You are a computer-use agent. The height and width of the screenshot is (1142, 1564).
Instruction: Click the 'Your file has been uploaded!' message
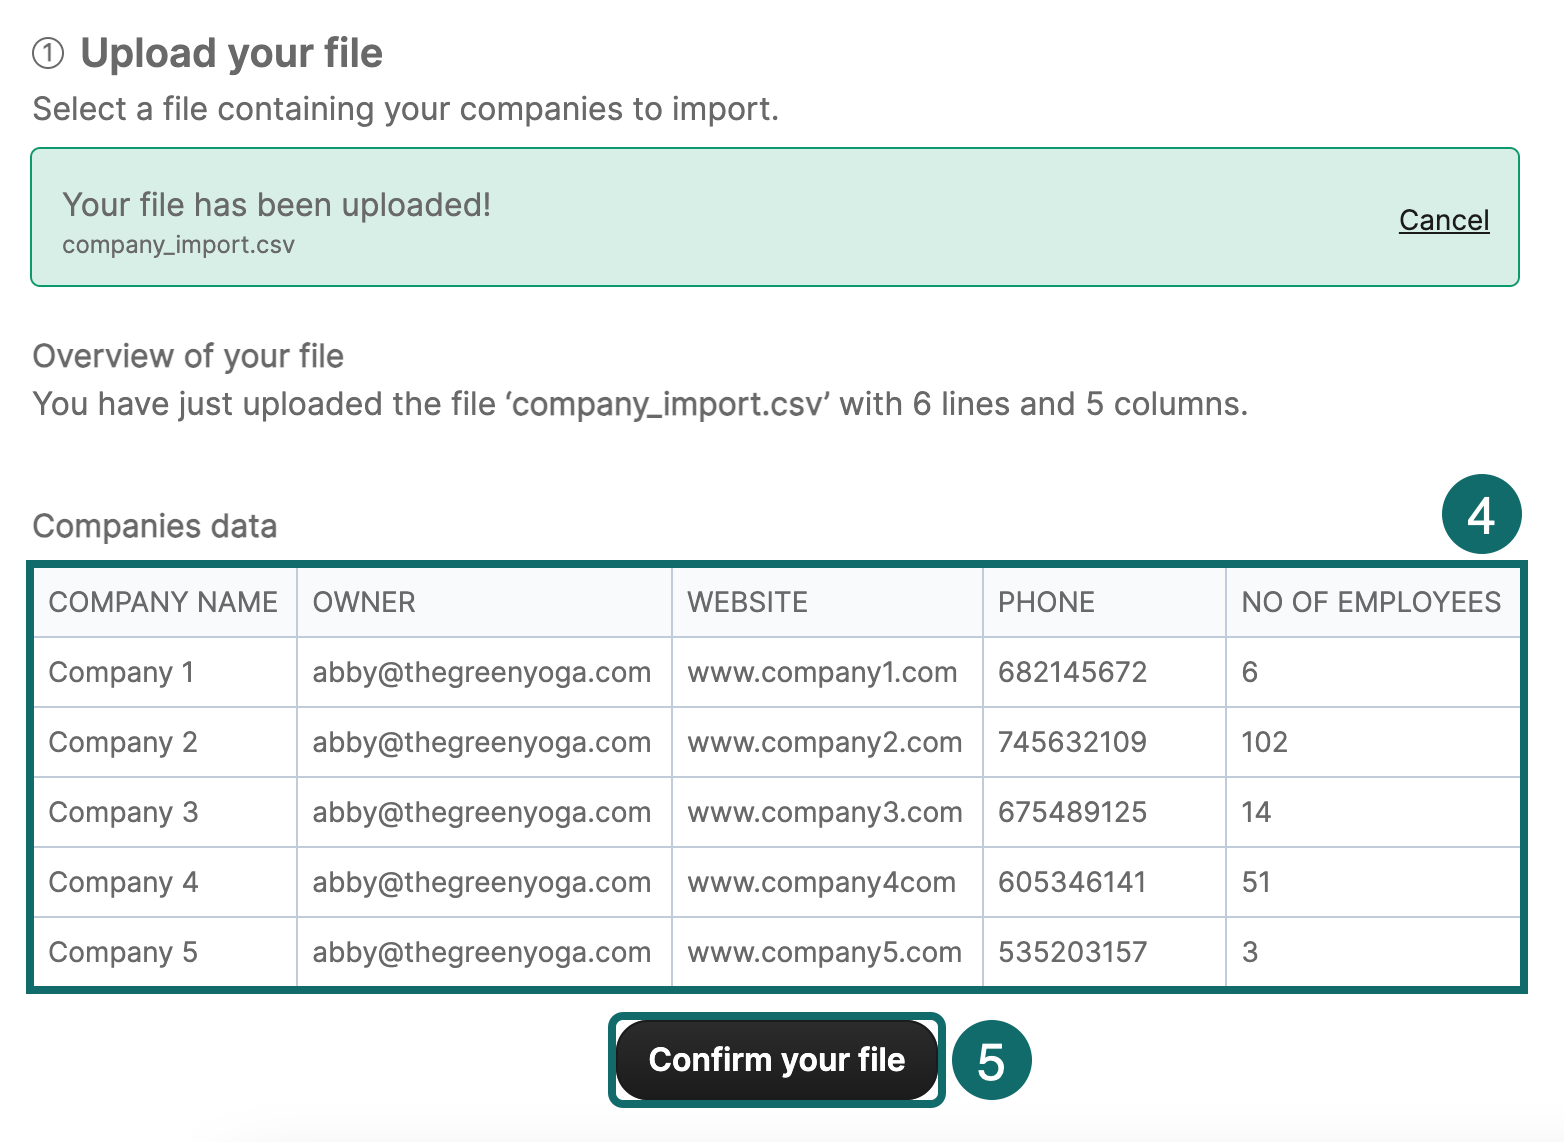click(x=276, y=204)
